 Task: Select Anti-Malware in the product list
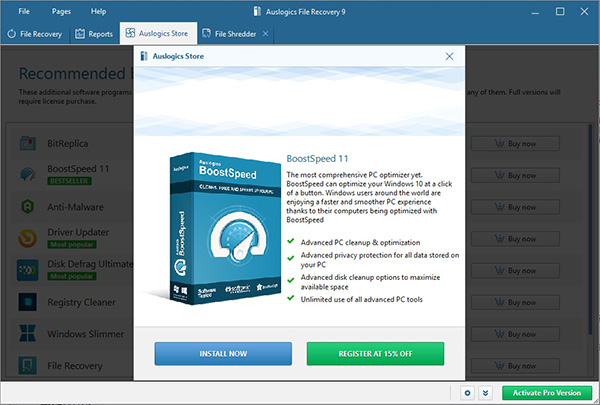(75, 207)
